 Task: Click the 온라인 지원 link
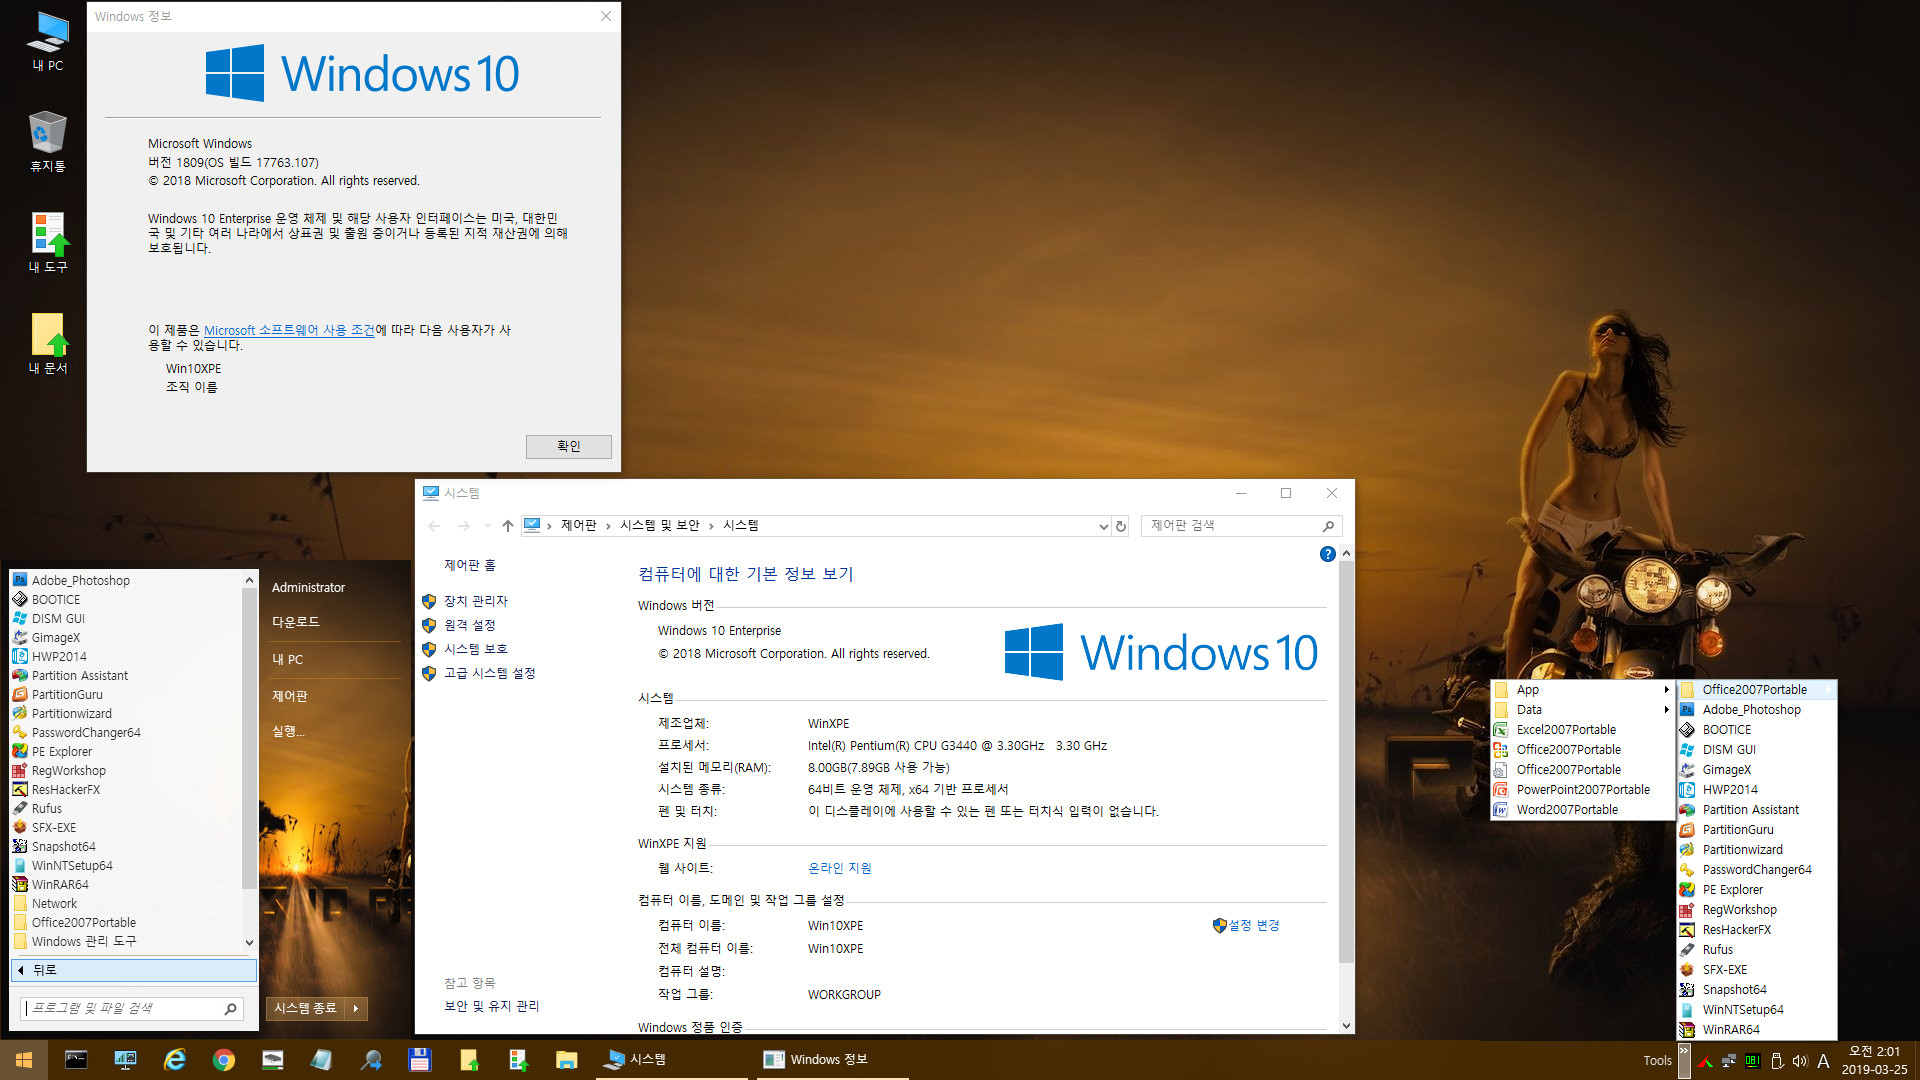coord(839,868)
